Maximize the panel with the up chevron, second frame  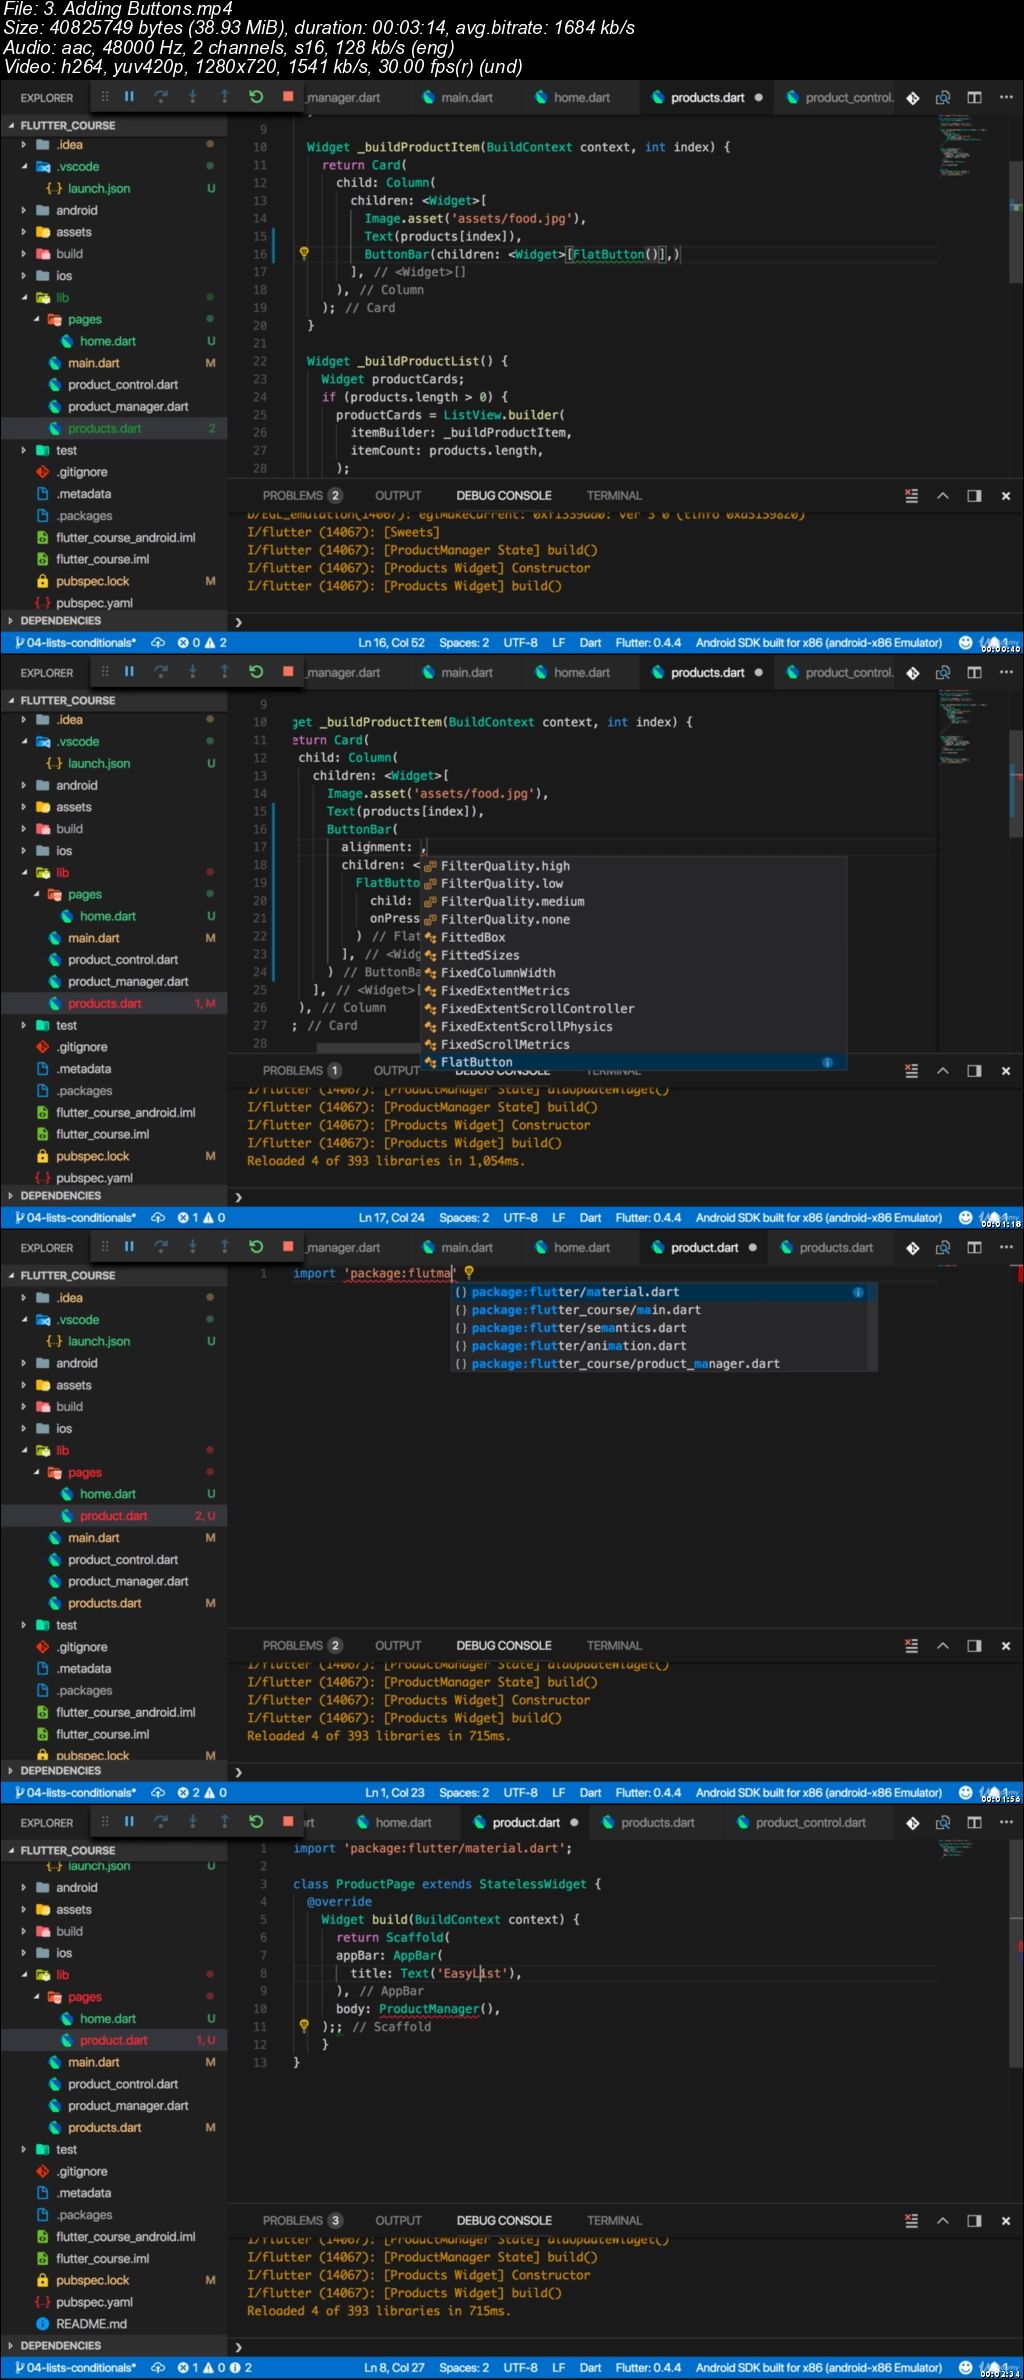coord(942,1071)
